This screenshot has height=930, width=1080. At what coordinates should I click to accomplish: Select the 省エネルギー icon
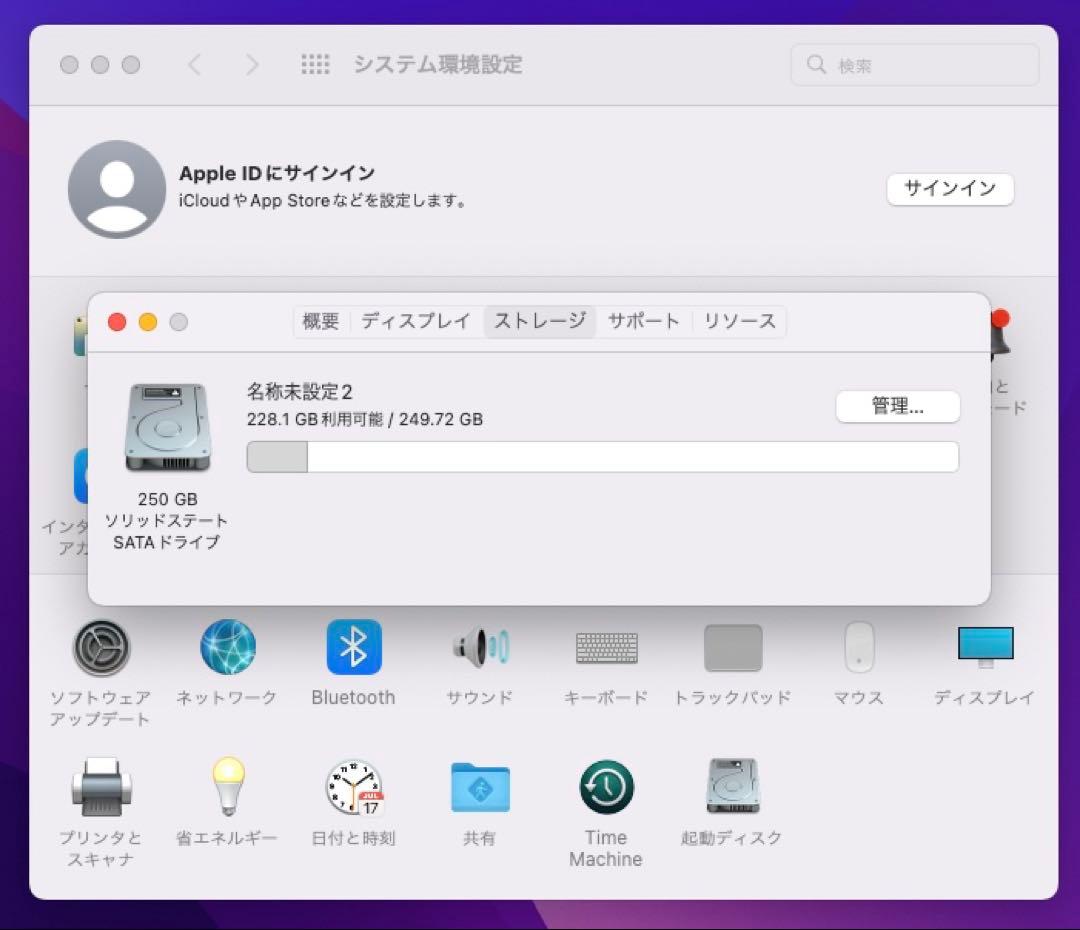(x=227, y=788)
